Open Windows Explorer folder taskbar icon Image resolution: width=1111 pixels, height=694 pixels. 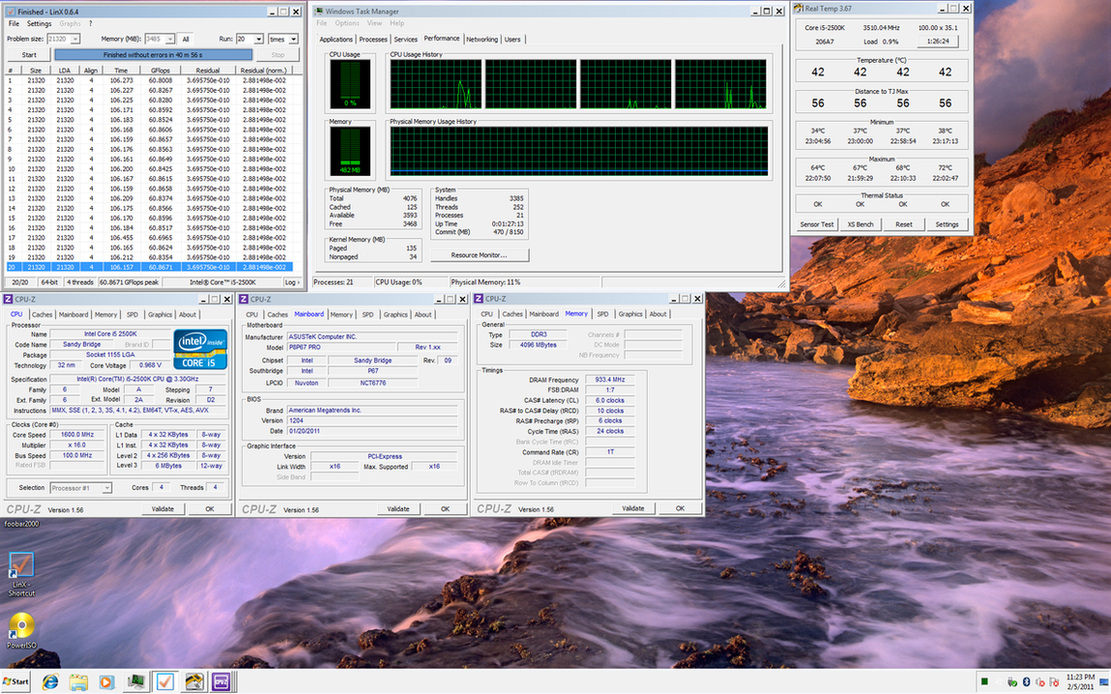[78, 681]
